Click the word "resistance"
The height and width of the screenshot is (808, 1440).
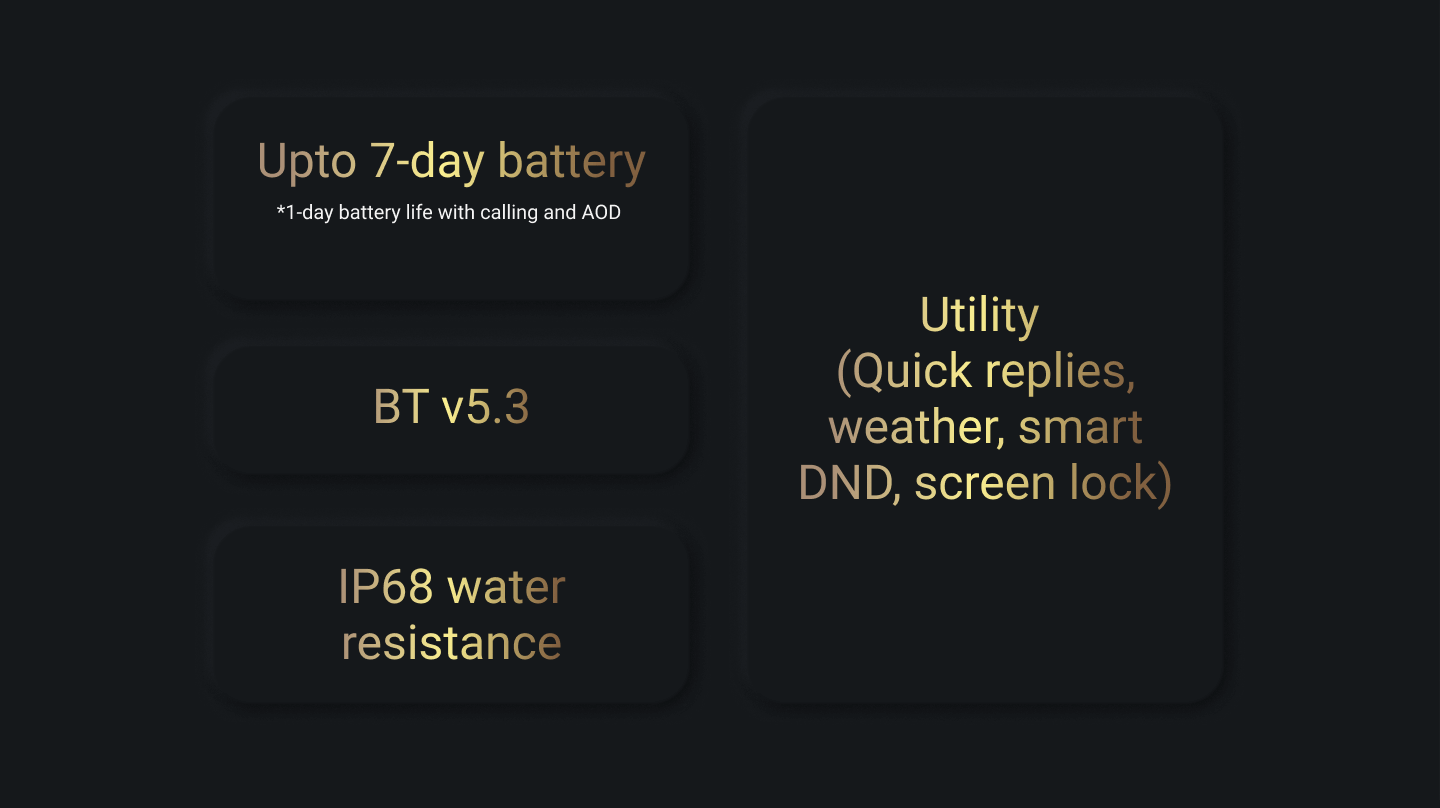[x=451, y=643]
